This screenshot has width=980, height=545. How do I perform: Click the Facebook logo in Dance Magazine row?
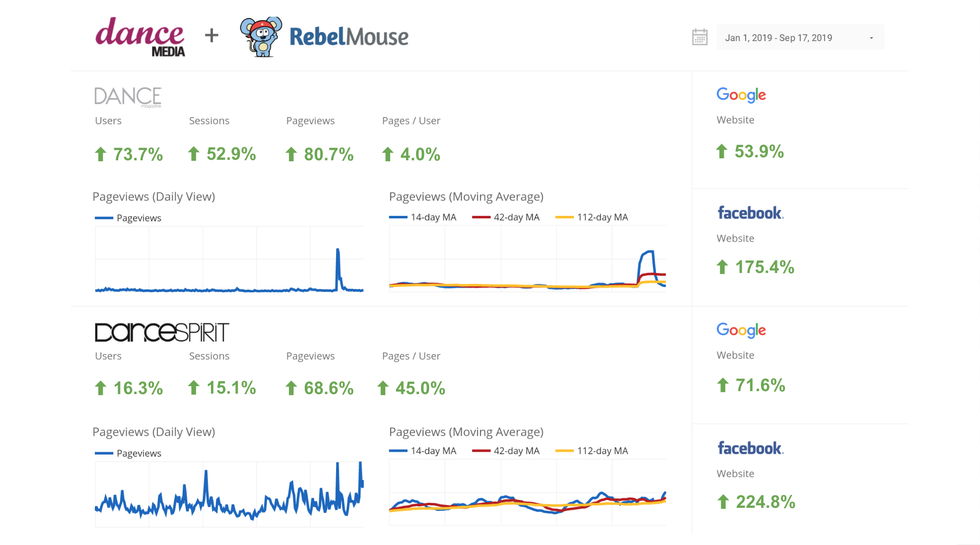click(x=750, y=213)
